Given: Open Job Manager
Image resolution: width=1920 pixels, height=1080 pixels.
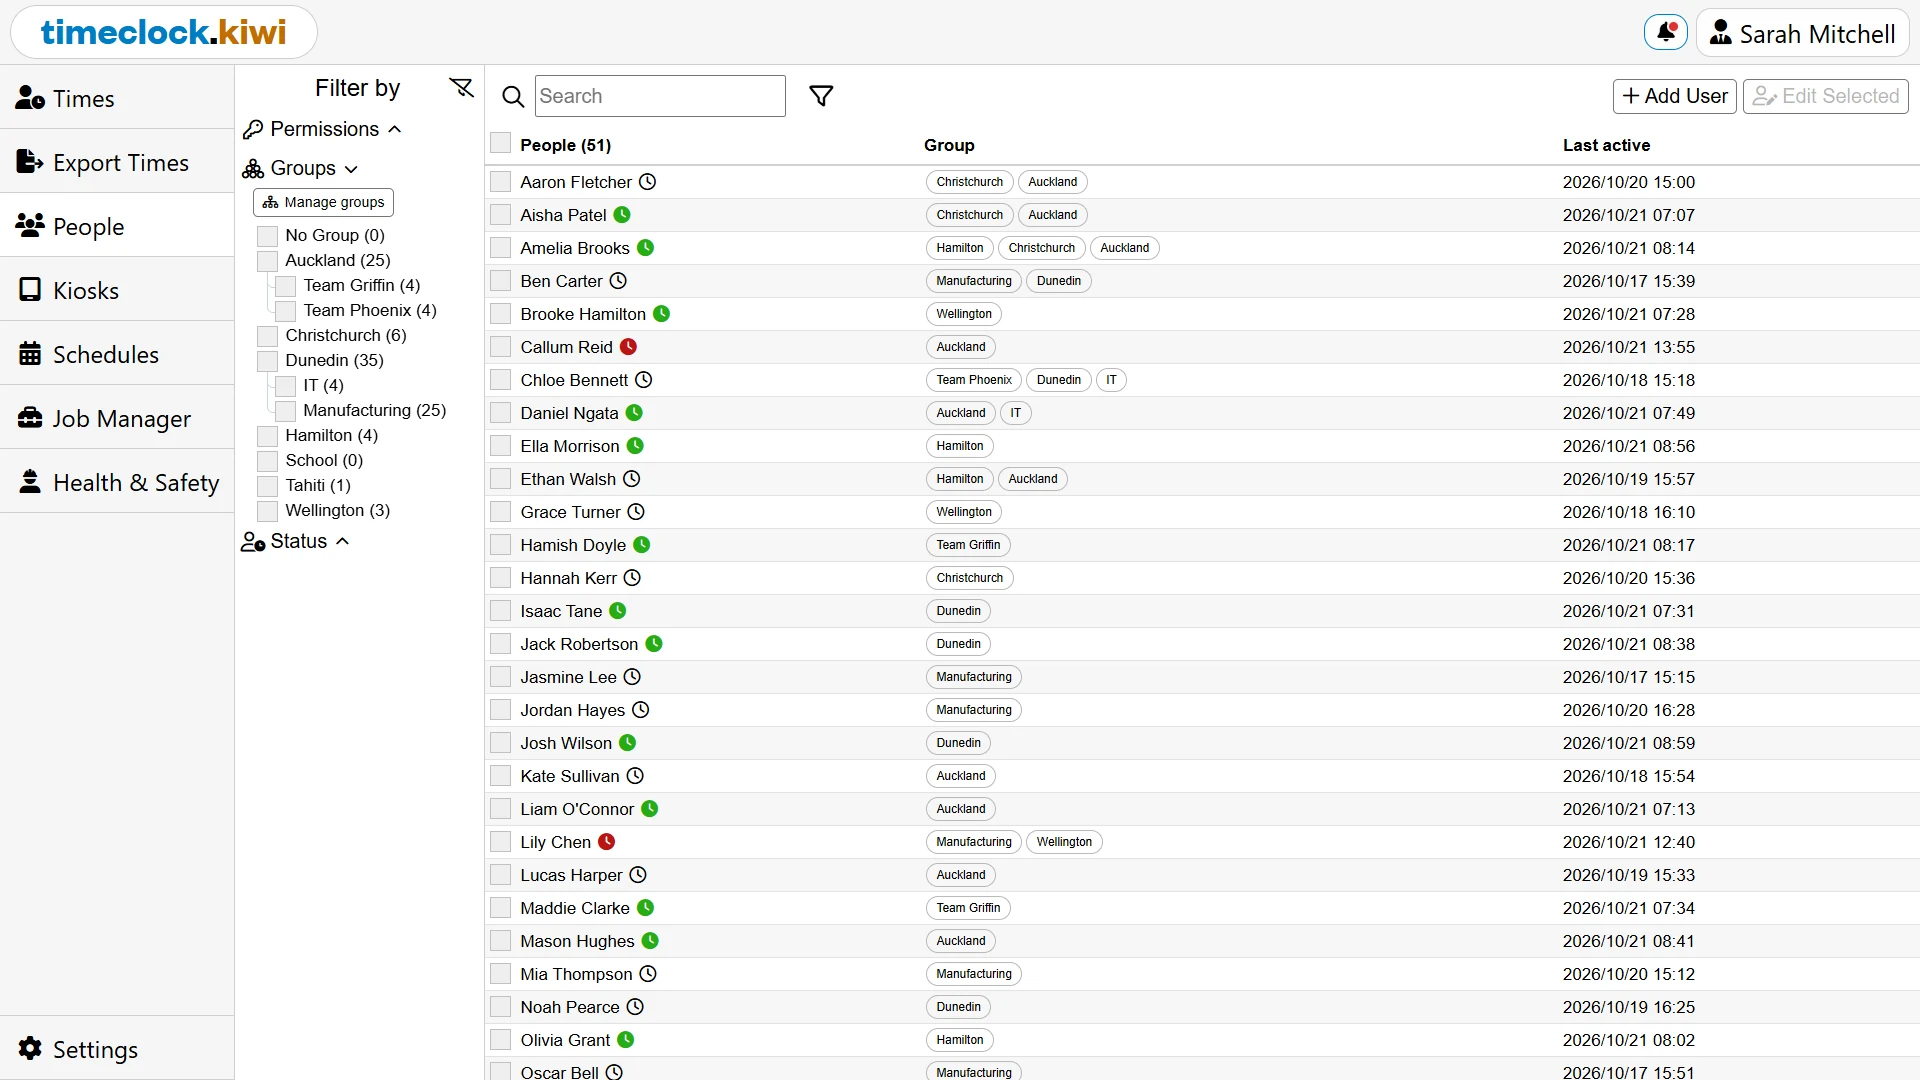Looking at the screenshot, I should tap(117, 418).
